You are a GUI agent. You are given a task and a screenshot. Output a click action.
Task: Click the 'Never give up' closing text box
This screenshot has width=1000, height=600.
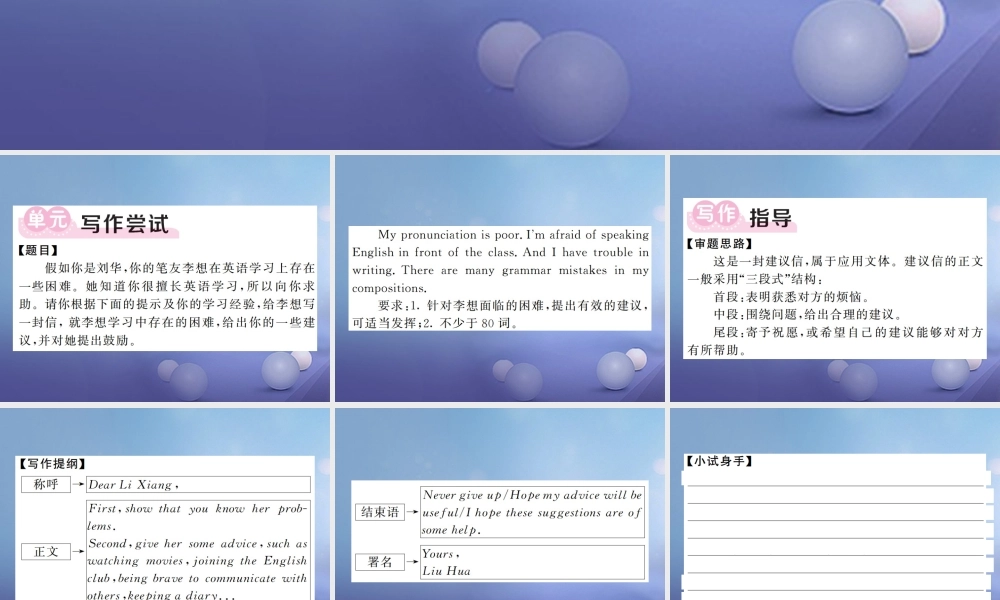point(533,512)
